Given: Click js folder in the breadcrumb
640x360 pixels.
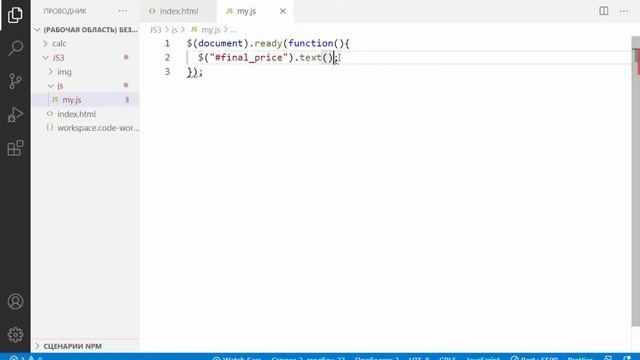Looking at the screenshot, I should click(x=174, y=30).
